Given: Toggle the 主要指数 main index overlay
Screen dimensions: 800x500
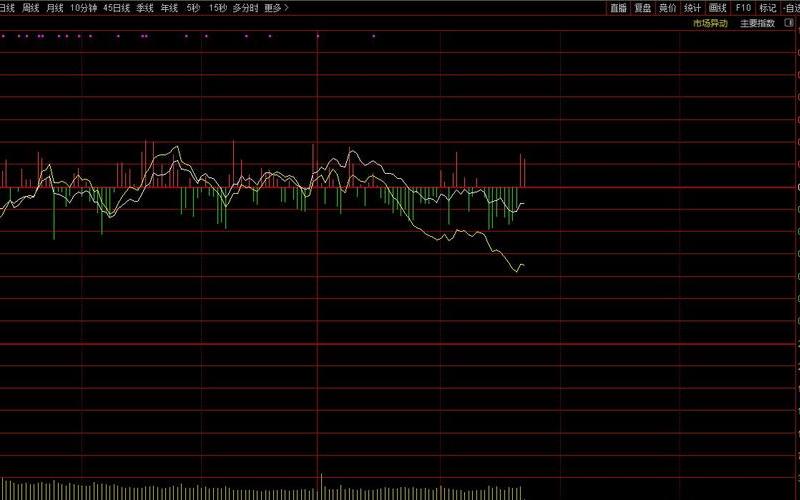Looking at the screenshot, I should [x=756, y=23].
